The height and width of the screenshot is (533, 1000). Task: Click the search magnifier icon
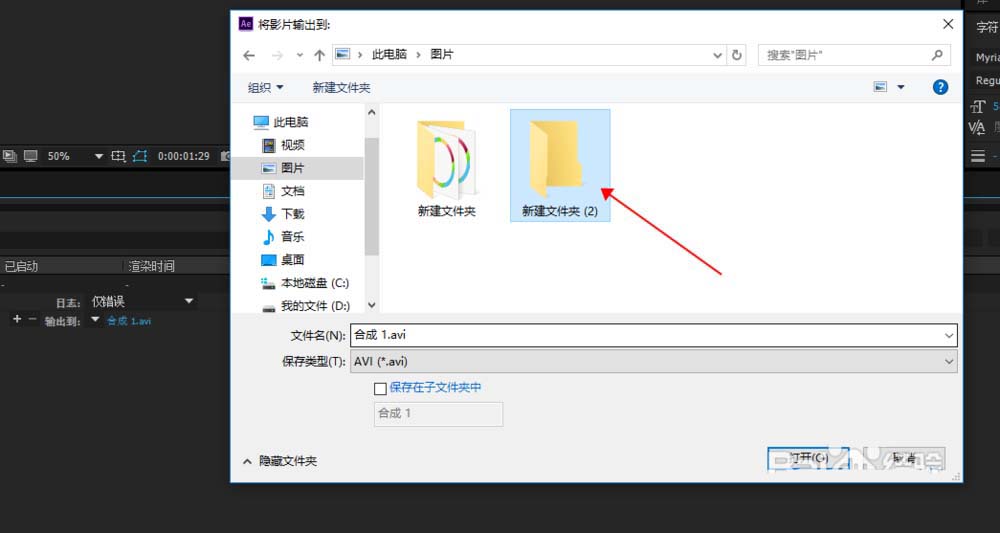[x=937, y=55]
